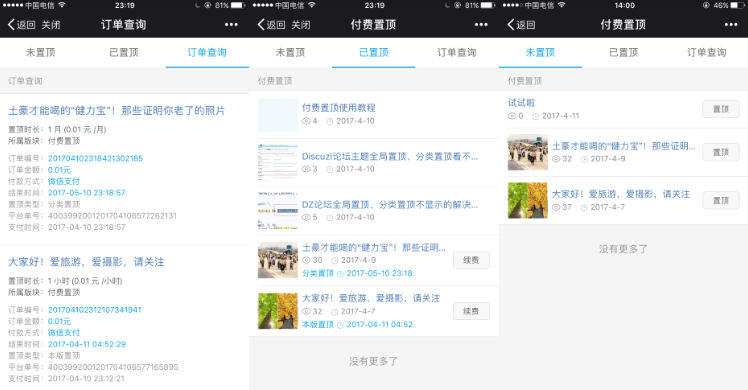Click 置顶 for 大家好！爱旅游 in 未置顶 list
The height and width of the screenshot is (390, 748).
pyautogui.click(x=721, y=200)
